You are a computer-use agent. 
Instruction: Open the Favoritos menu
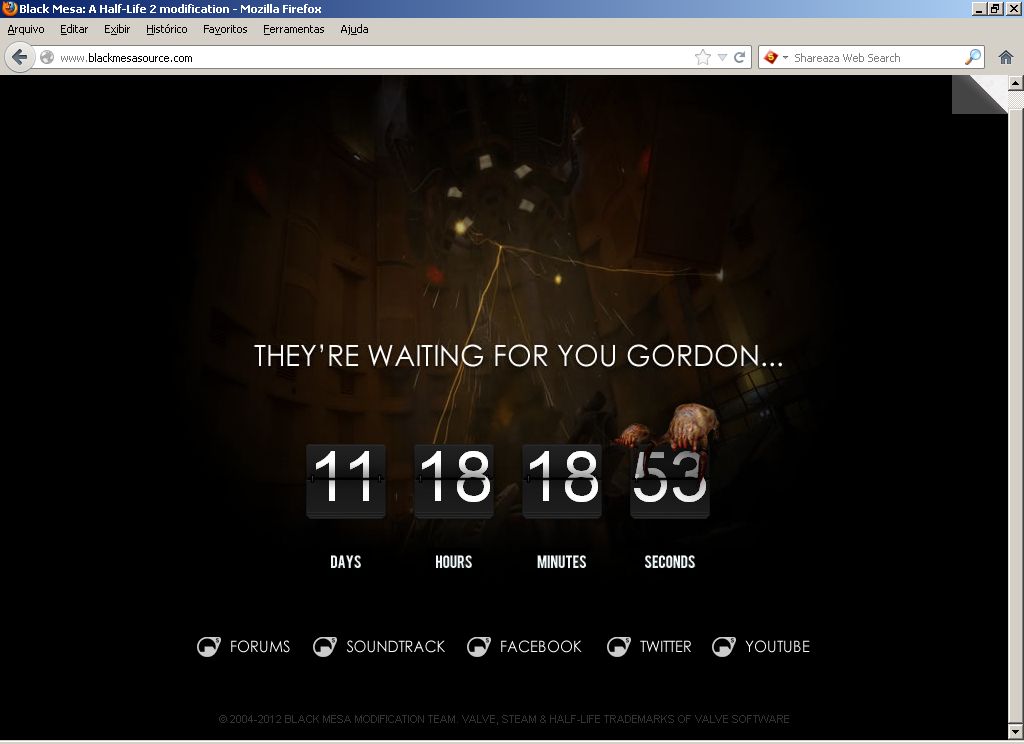tap(225, 29)
